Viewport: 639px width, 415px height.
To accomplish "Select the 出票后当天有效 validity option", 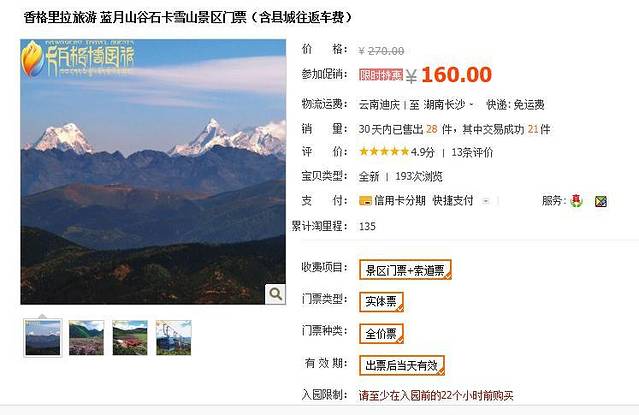I will click(401, 365).
